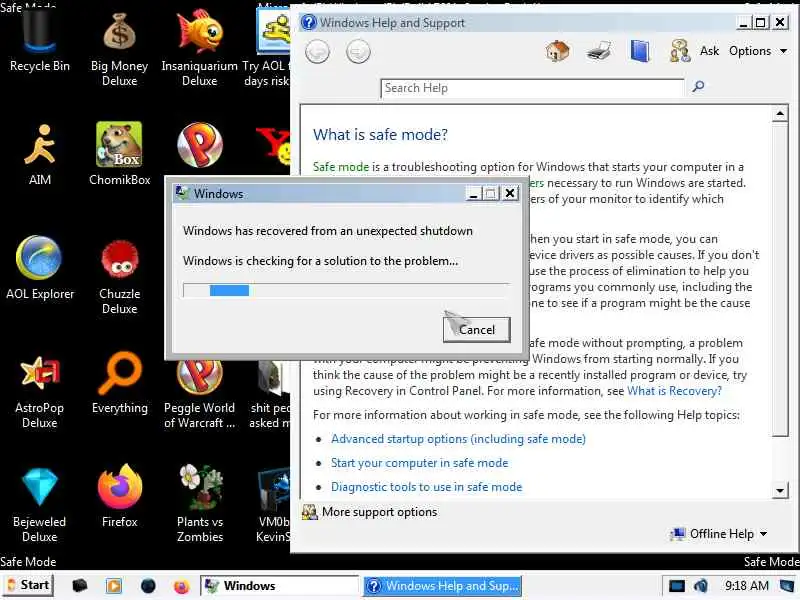Viewport: 800px width, 600px height.
Task: Go to Help home page icon
Action: 557,51
